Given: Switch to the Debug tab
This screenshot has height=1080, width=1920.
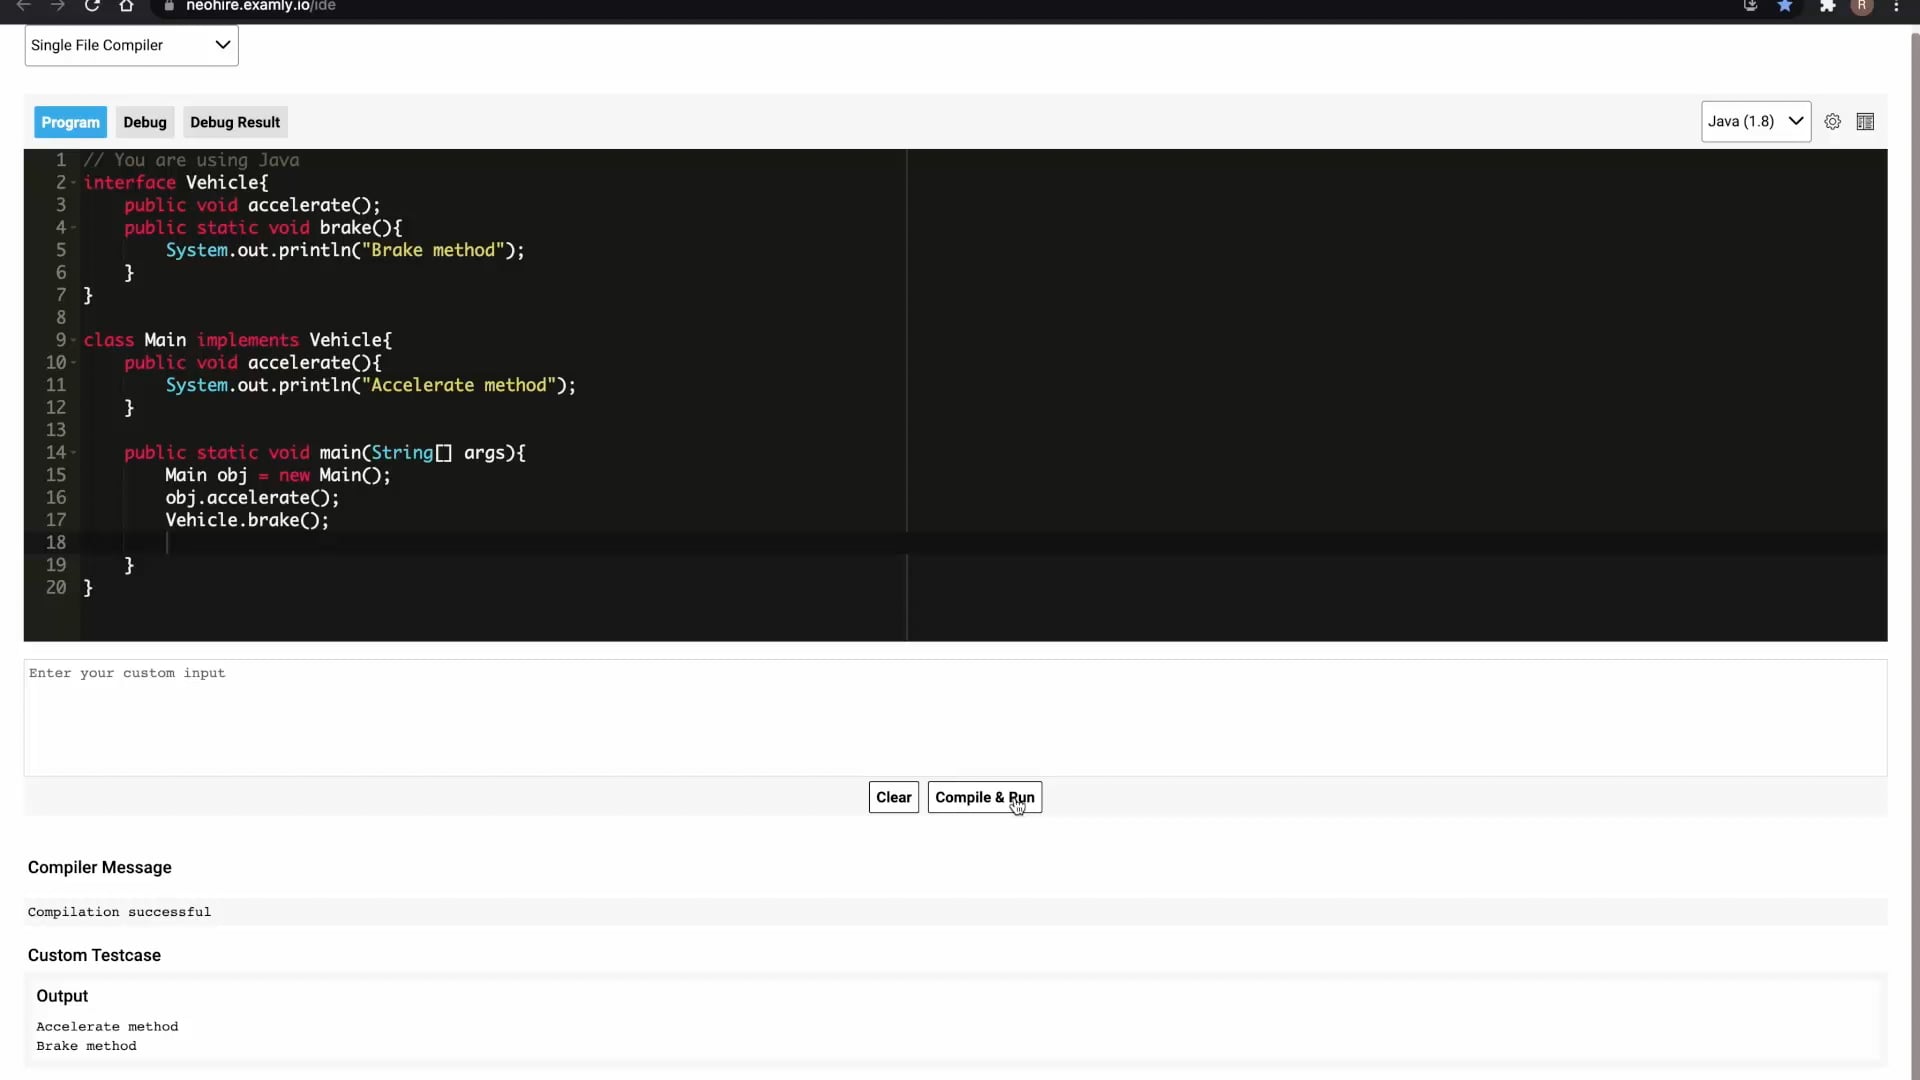Looking at the screenshot, I should (x=145, y=122).
